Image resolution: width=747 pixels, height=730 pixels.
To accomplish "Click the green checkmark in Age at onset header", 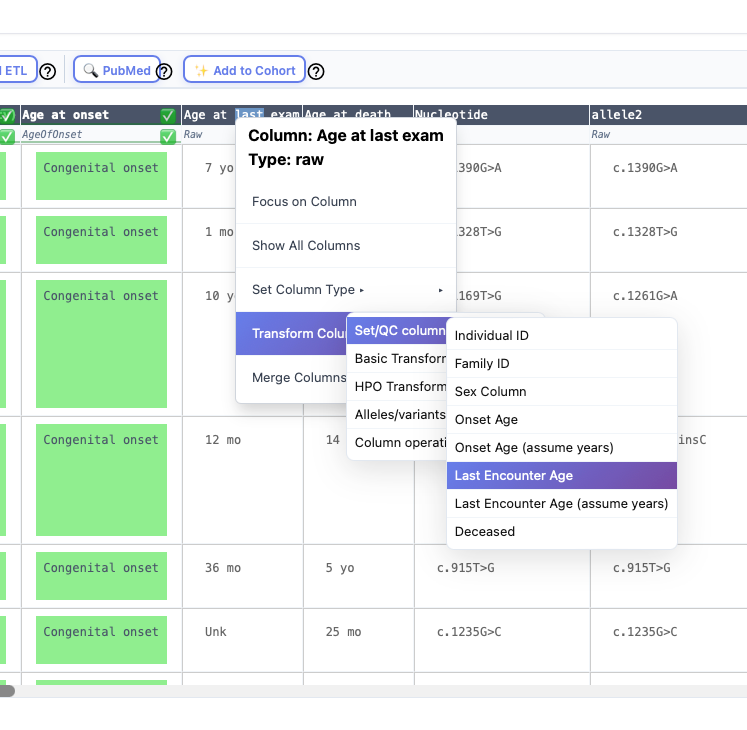I will (168, 116).
